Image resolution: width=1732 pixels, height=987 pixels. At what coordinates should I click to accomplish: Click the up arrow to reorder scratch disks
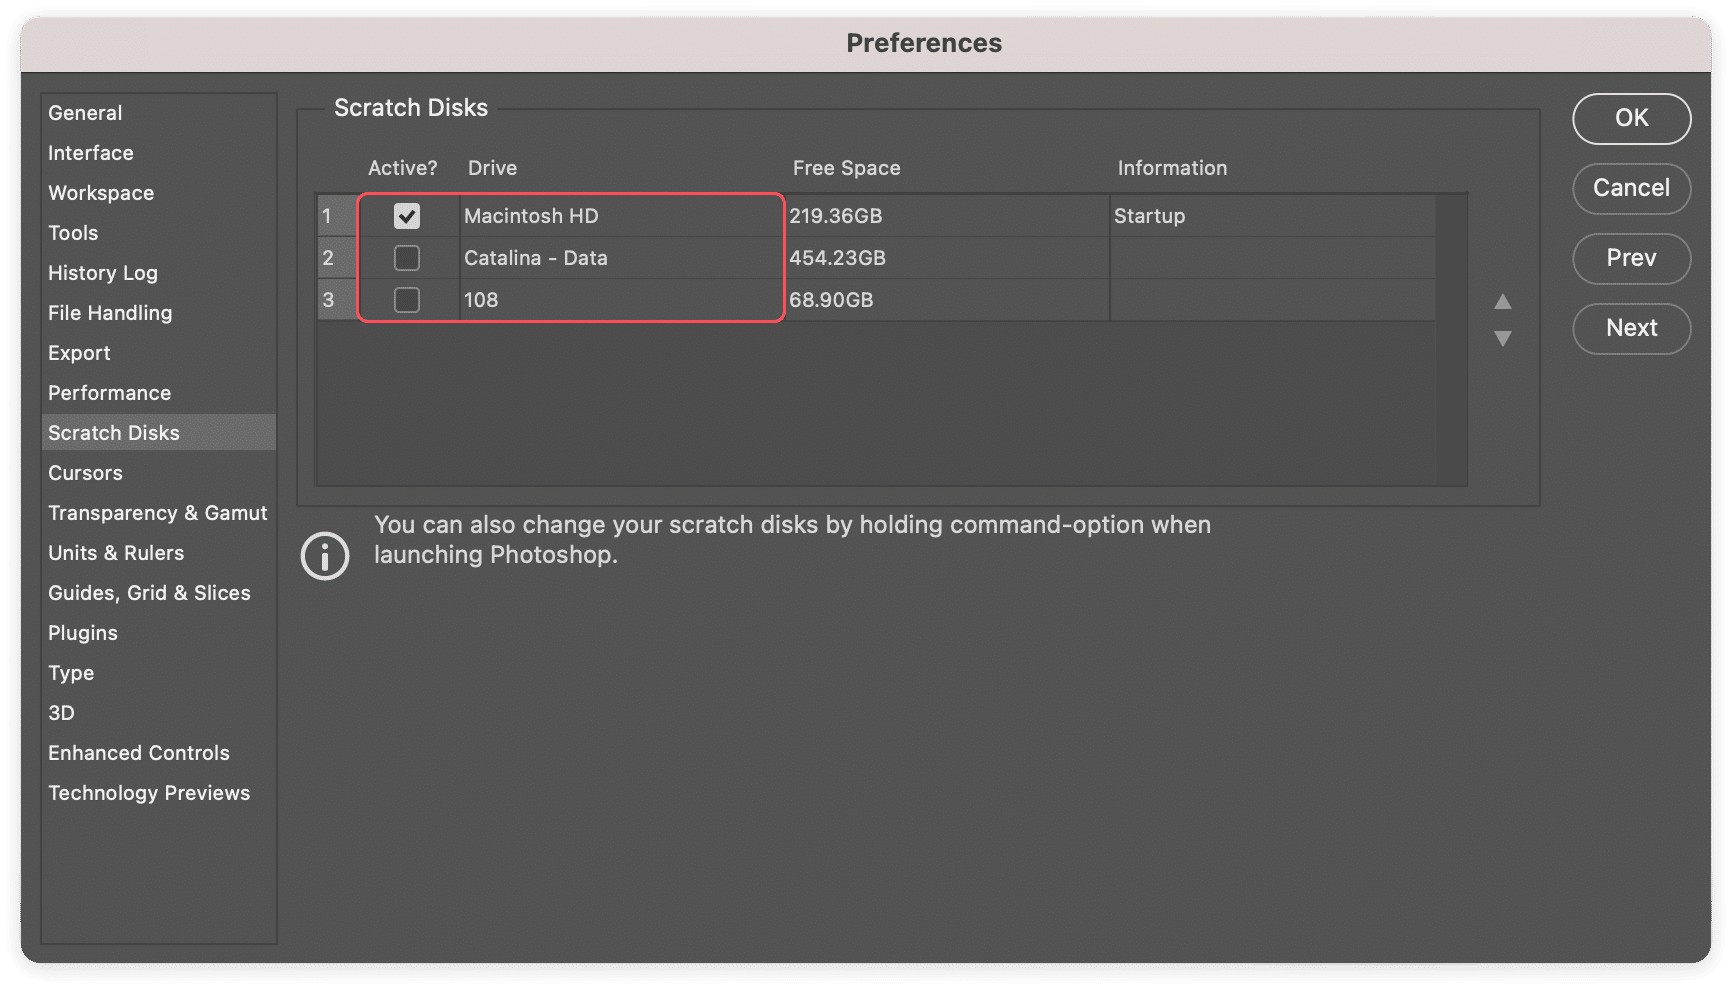pyautogui.click(x=1503, y=302)
